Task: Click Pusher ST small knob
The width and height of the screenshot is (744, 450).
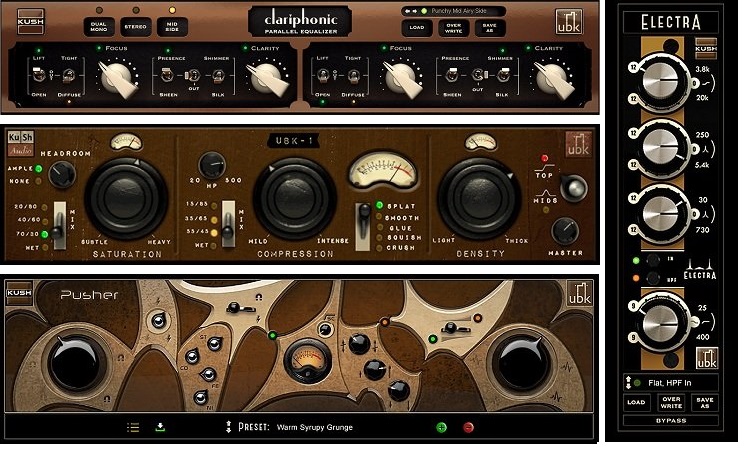Action: 214,344
